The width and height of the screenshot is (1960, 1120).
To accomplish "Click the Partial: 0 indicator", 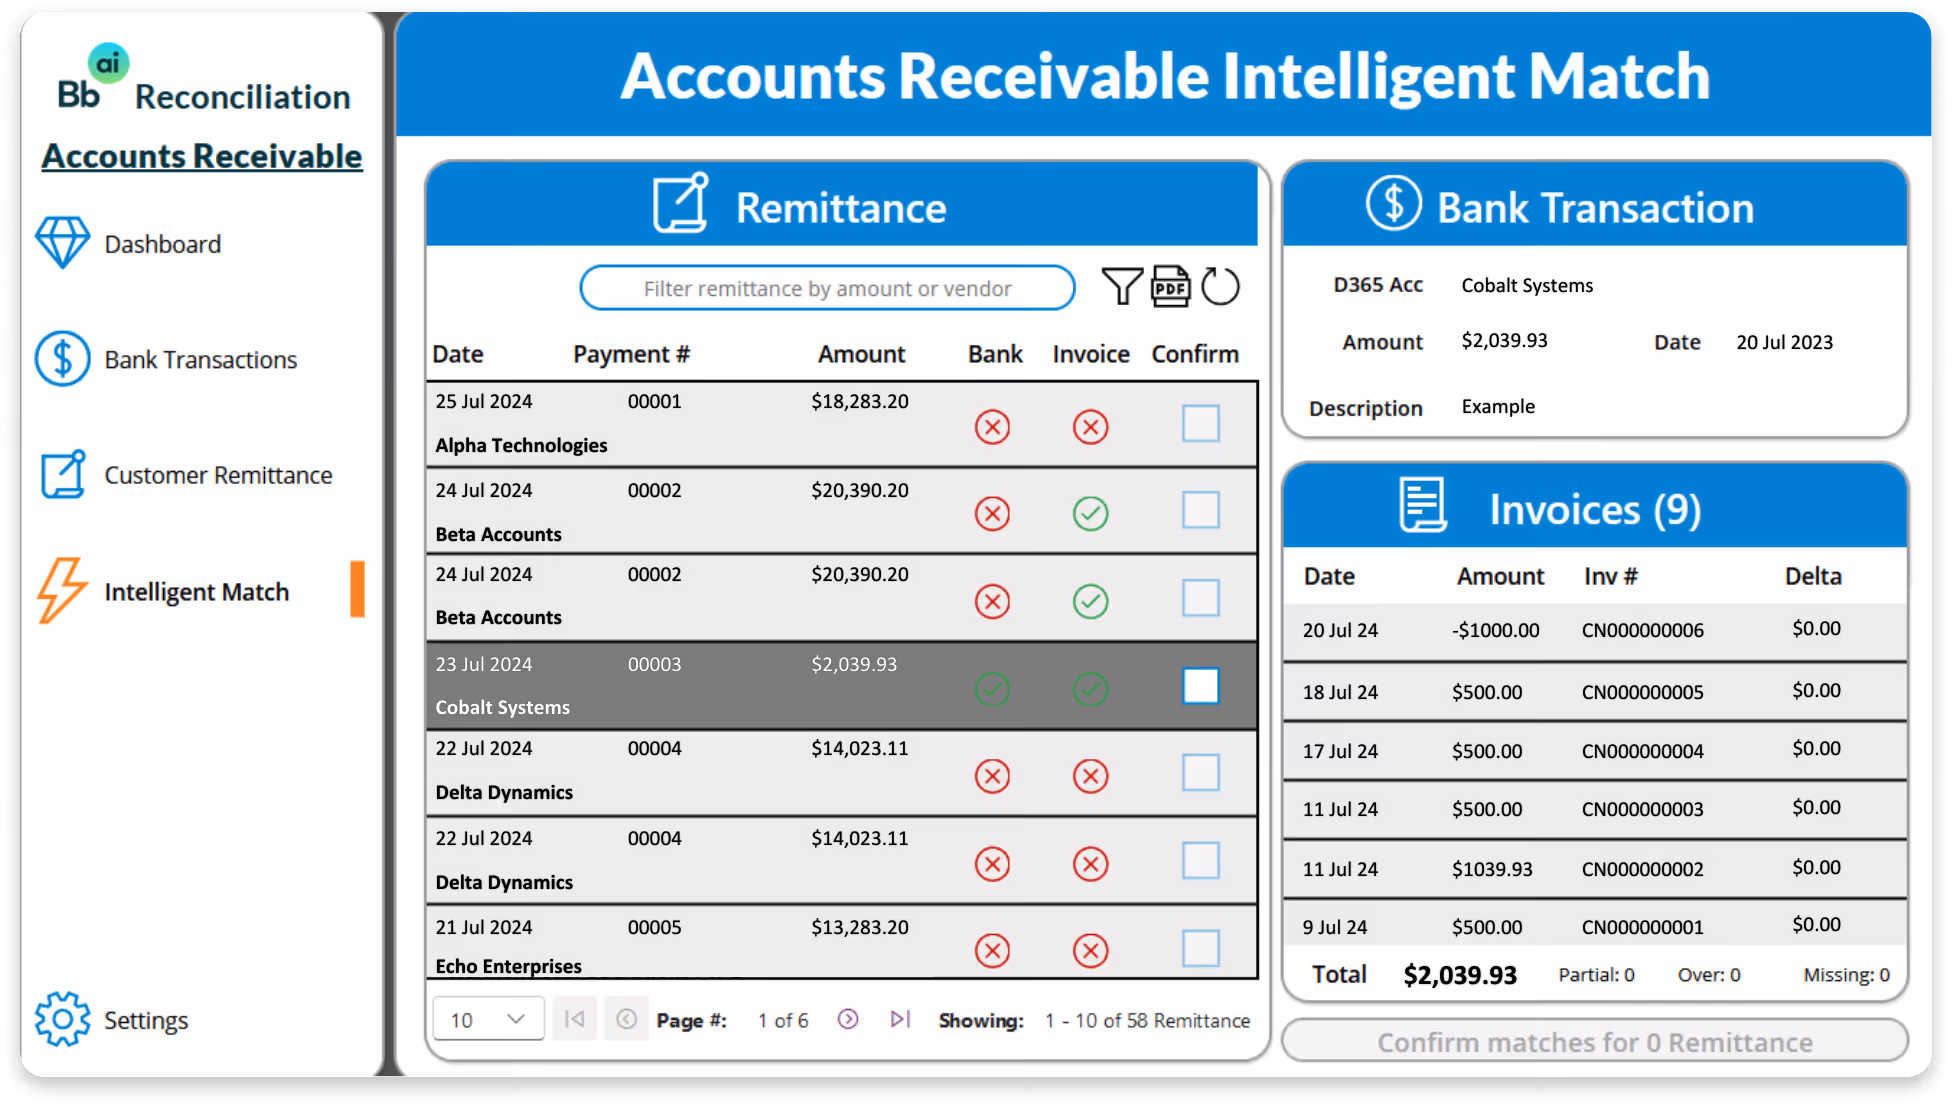I will tap(1596, 975).
